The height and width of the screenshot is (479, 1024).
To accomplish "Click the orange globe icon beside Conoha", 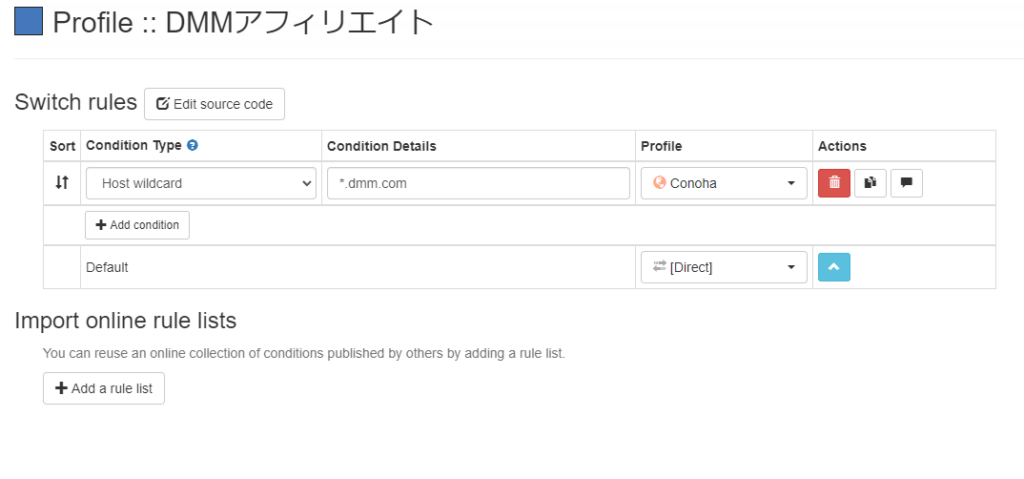I will coord(660,183).
